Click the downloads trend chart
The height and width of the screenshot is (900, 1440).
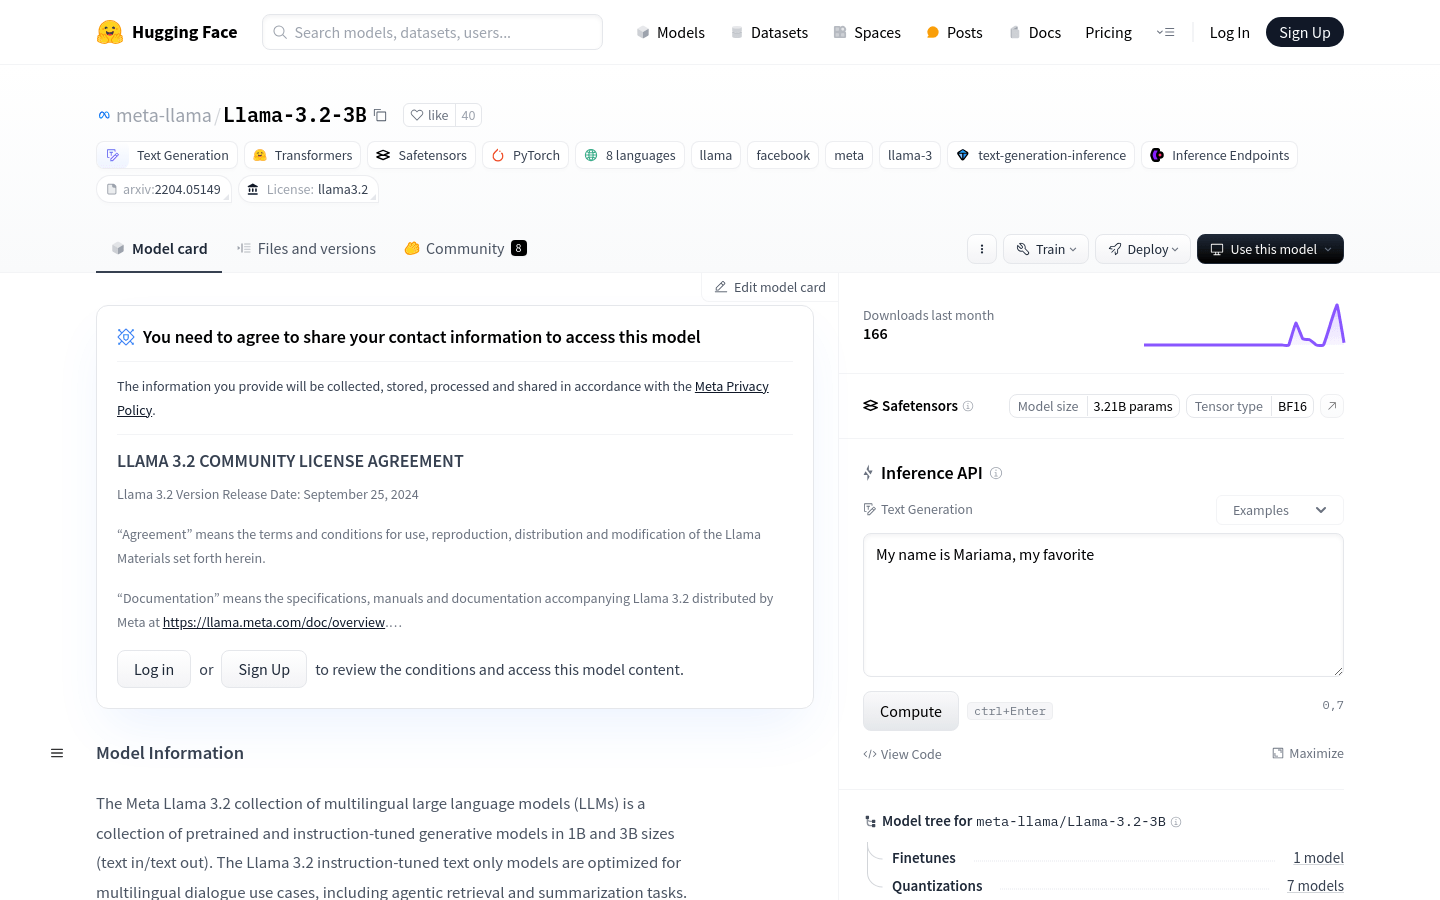(1244, 325)
